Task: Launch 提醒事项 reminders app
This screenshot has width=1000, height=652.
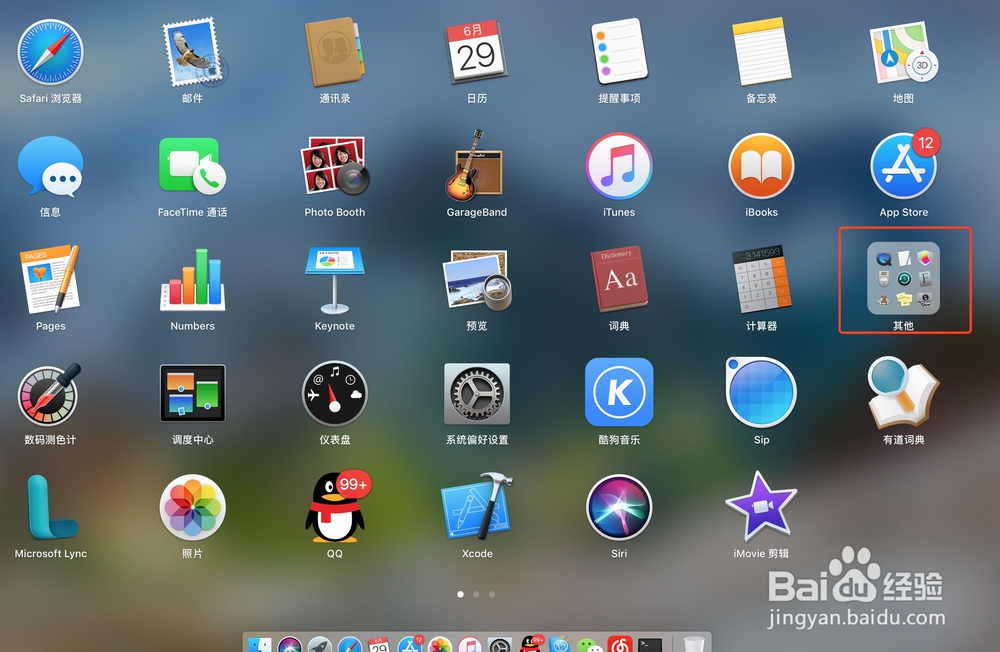Action: (619, 52)
